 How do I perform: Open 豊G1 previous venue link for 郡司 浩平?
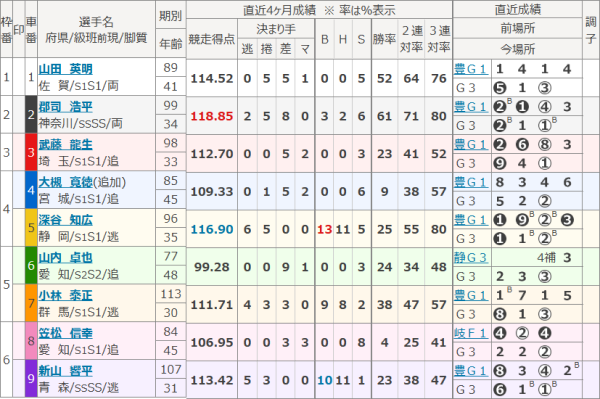[471, 107]
